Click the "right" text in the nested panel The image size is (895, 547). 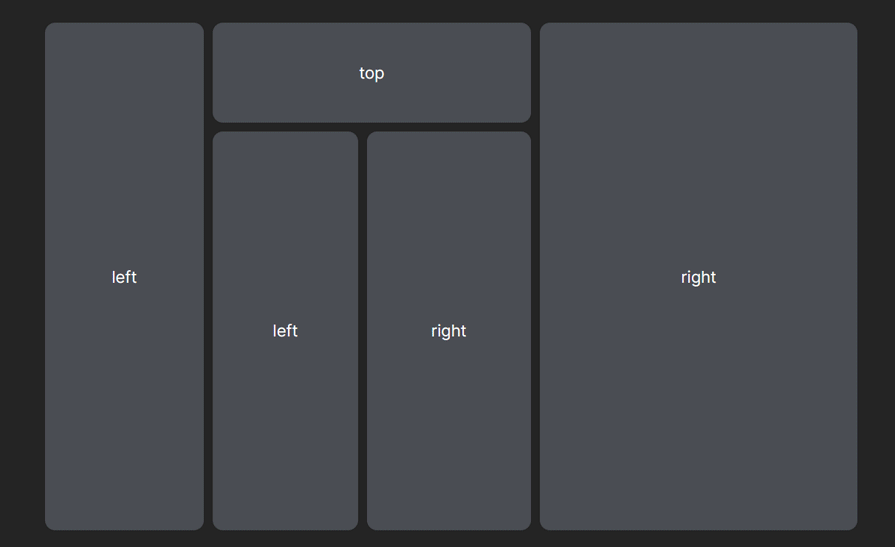[449, 331]
